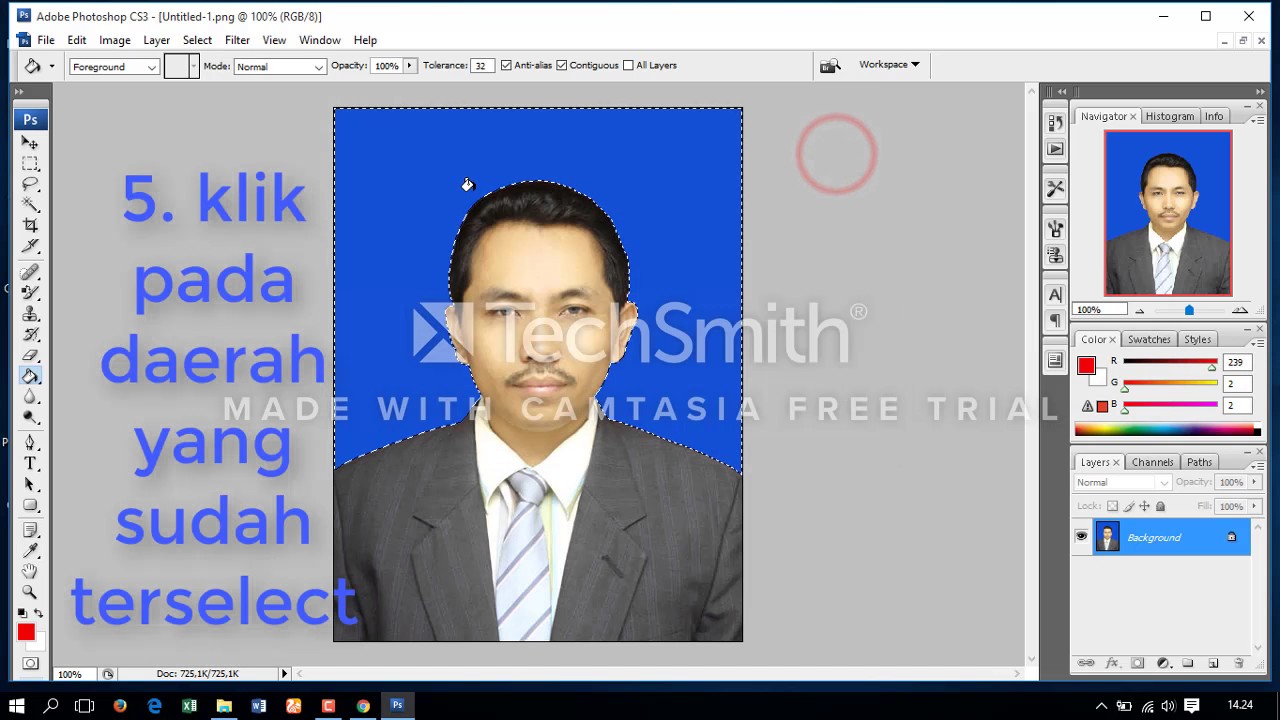Select the Rectangular Marquee tool
The image size is (1280, 720).
pos(30,164)
